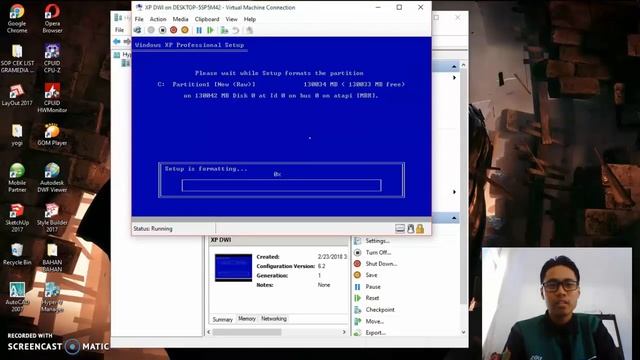
Task: Open Mobile Partner desktop icon
Action: (17, 178)
